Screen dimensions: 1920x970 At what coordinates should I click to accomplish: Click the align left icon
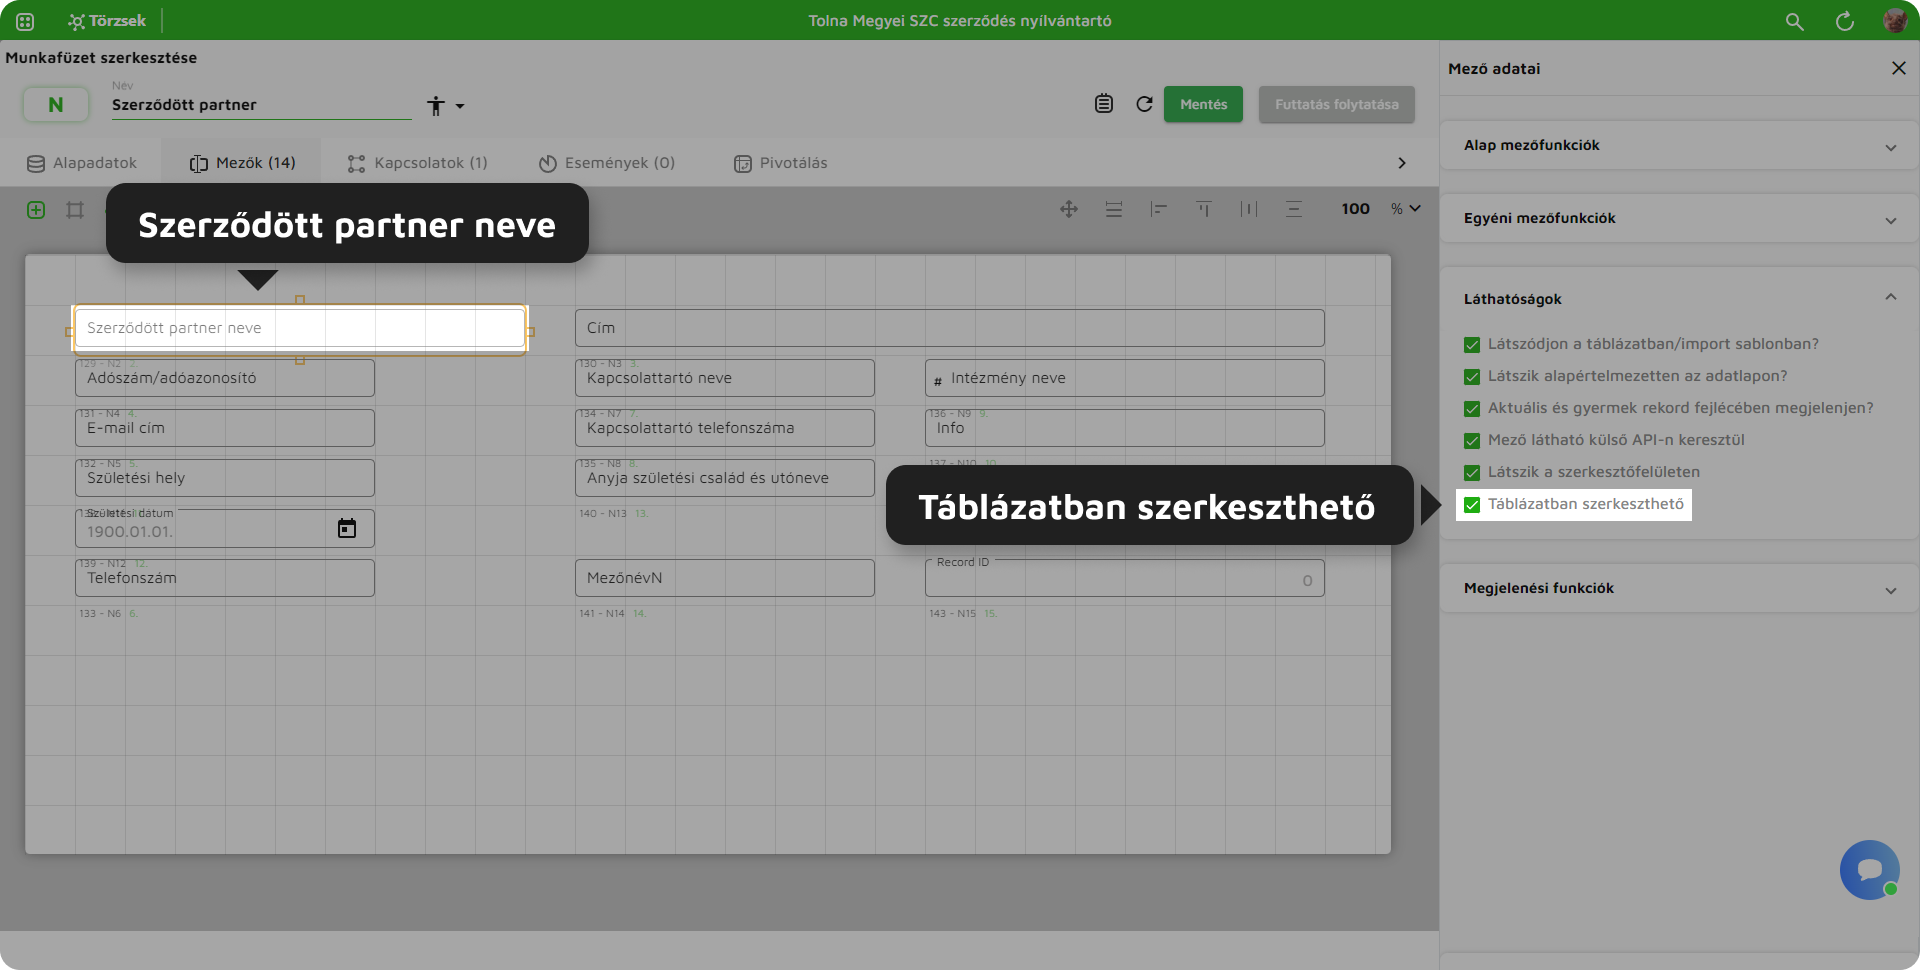1159,209
